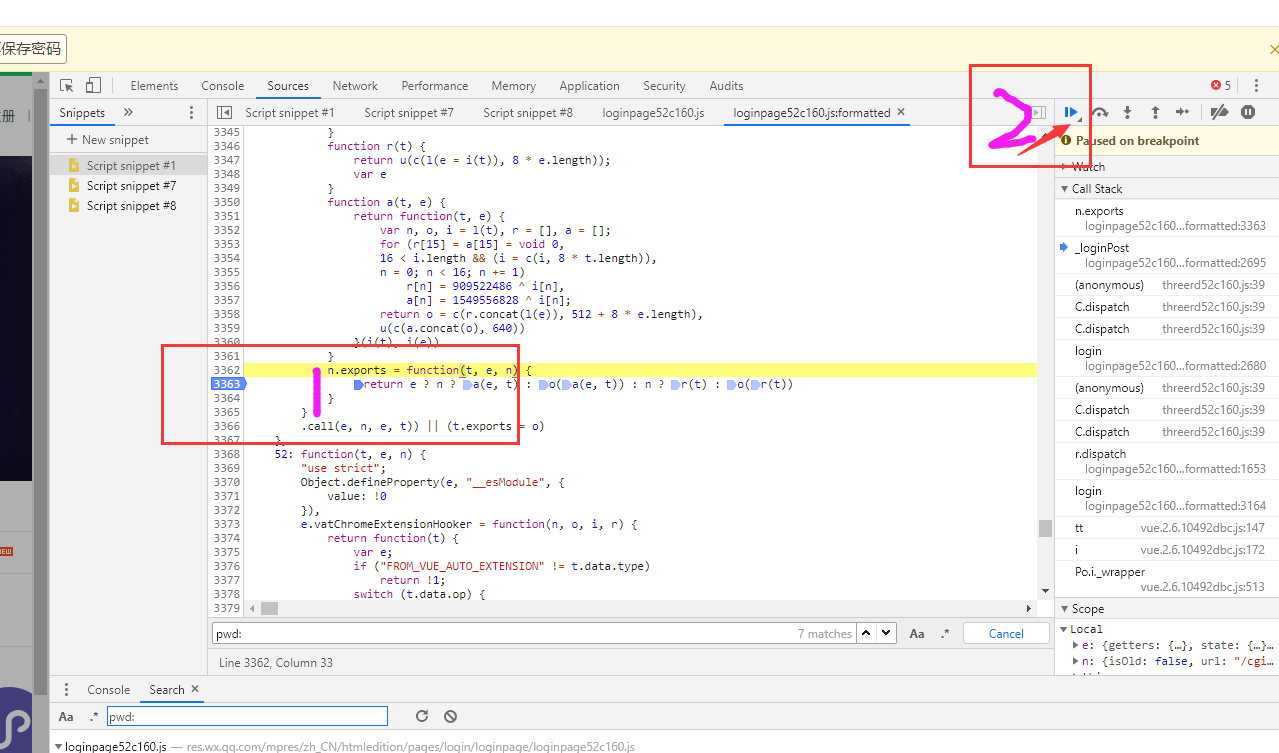Select the tt call stack frame
Screen dimensions: 1279x753
pyautogui.click(x=1167, y=527)
